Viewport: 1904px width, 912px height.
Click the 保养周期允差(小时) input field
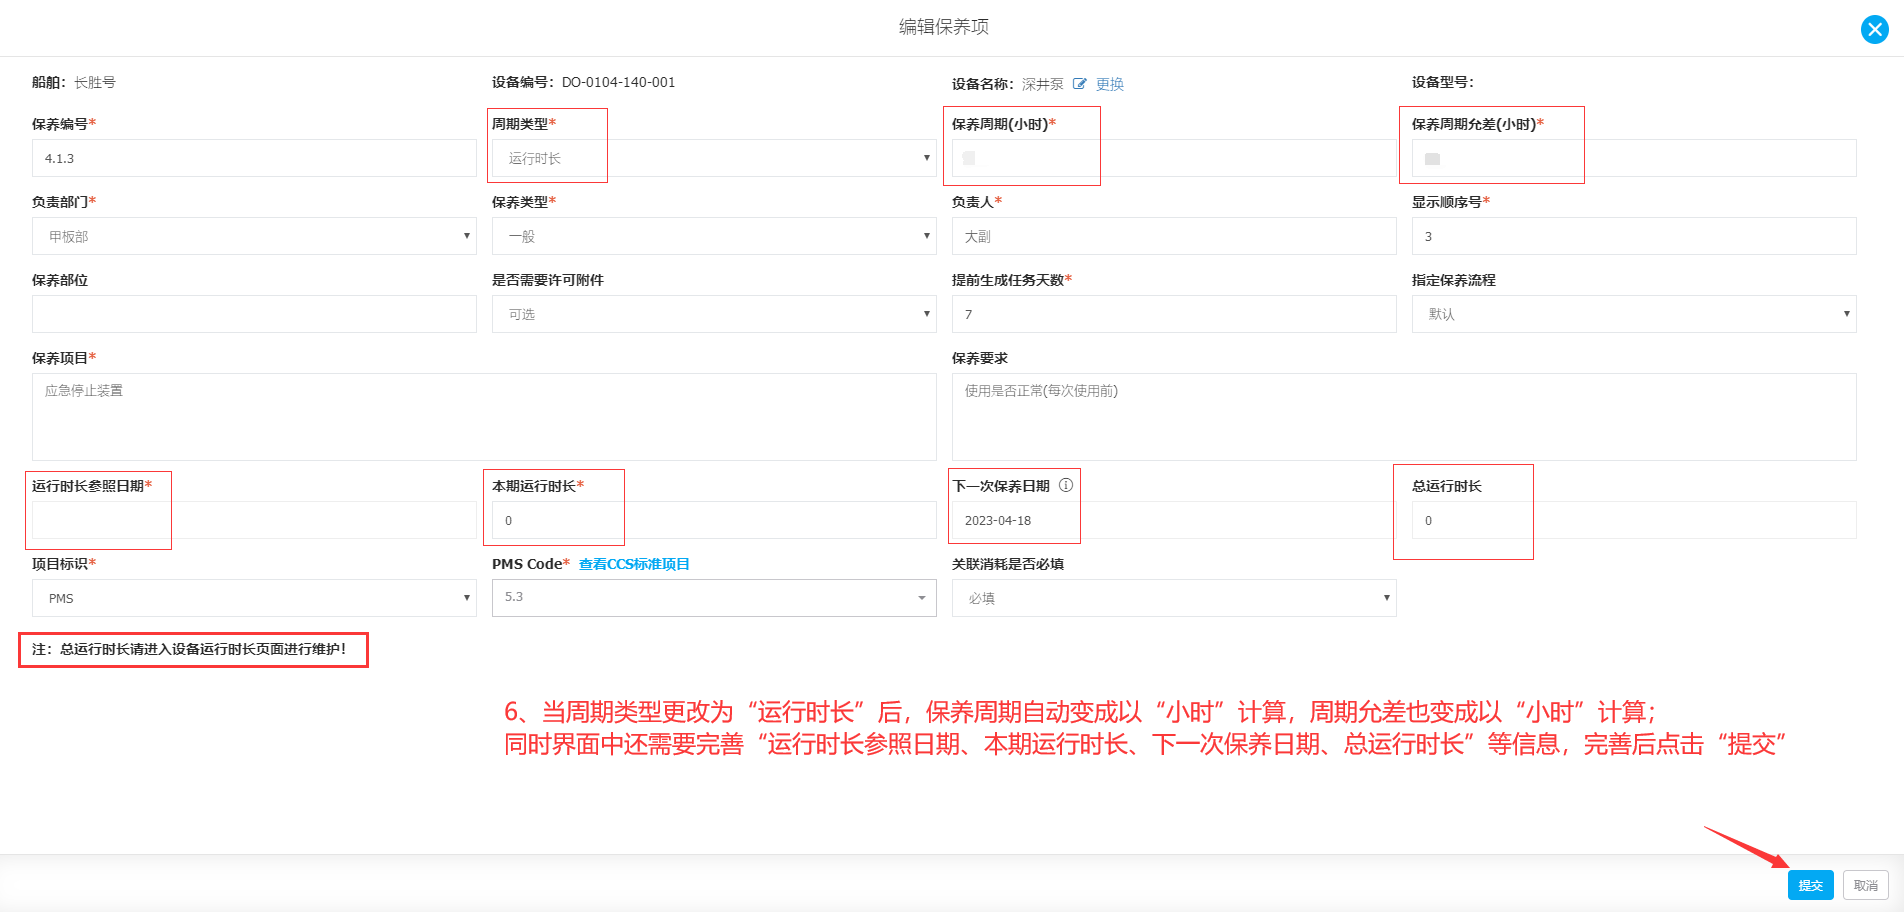pyautogui.click(x=1634, y=158)
